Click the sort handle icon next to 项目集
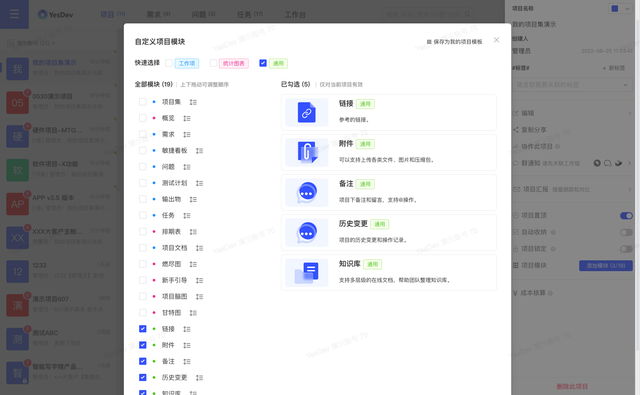Viewport: 640px width, 395px height. click(x=193, y=102)
